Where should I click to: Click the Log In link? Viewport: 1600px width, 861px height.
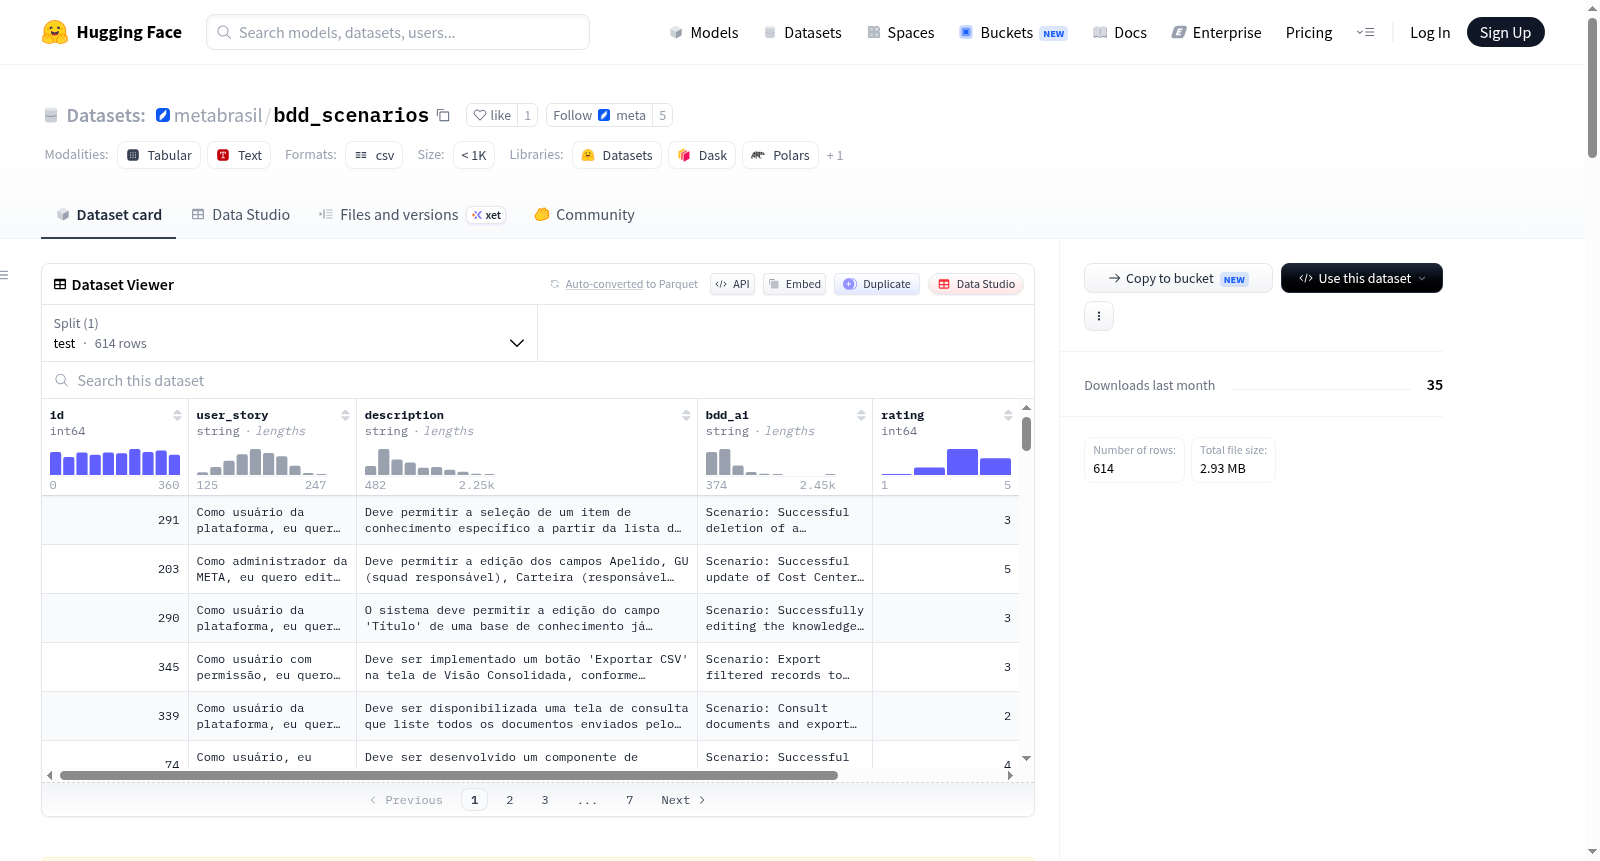[x=1430, y=32]
